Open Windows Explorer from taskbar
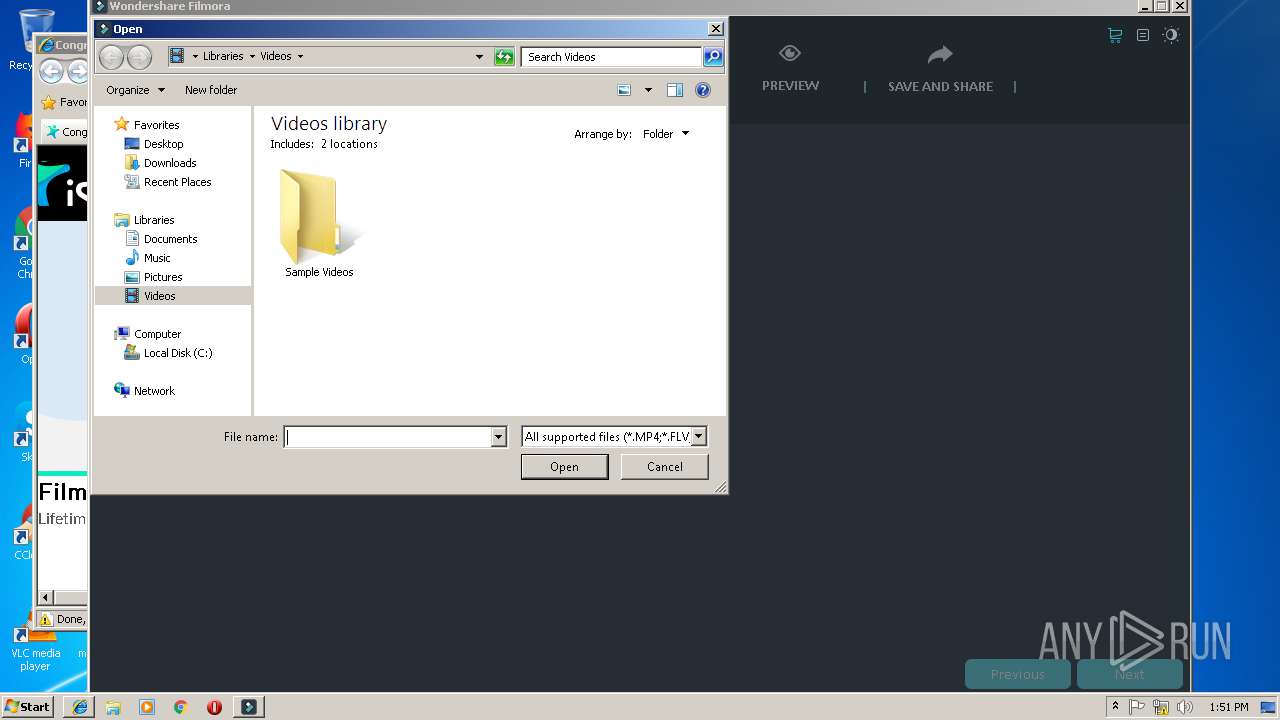The height and width of the screenshot is (720, 1280). click(x=113, y=707)
